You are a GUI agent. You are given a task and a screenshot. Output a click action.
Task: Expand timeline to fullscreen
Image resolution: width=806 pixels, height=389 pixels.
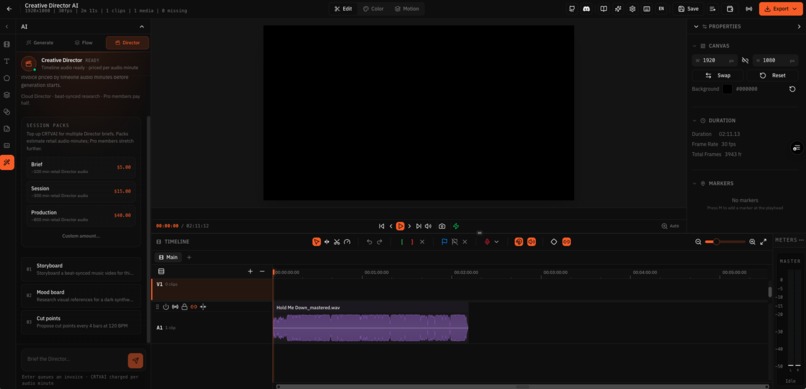pos(763,242)
